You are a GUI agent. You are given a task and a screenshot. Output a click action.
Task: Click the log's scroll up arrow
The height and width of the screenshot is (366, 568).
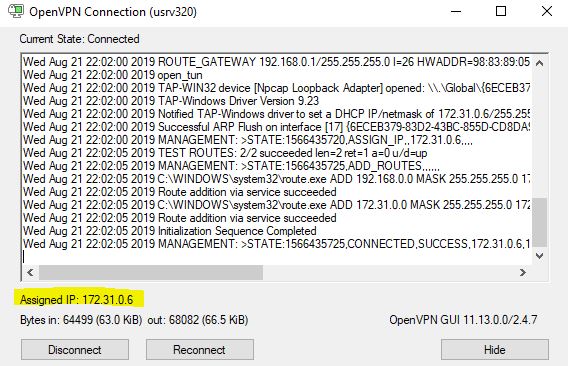click(x=539, y=63)
